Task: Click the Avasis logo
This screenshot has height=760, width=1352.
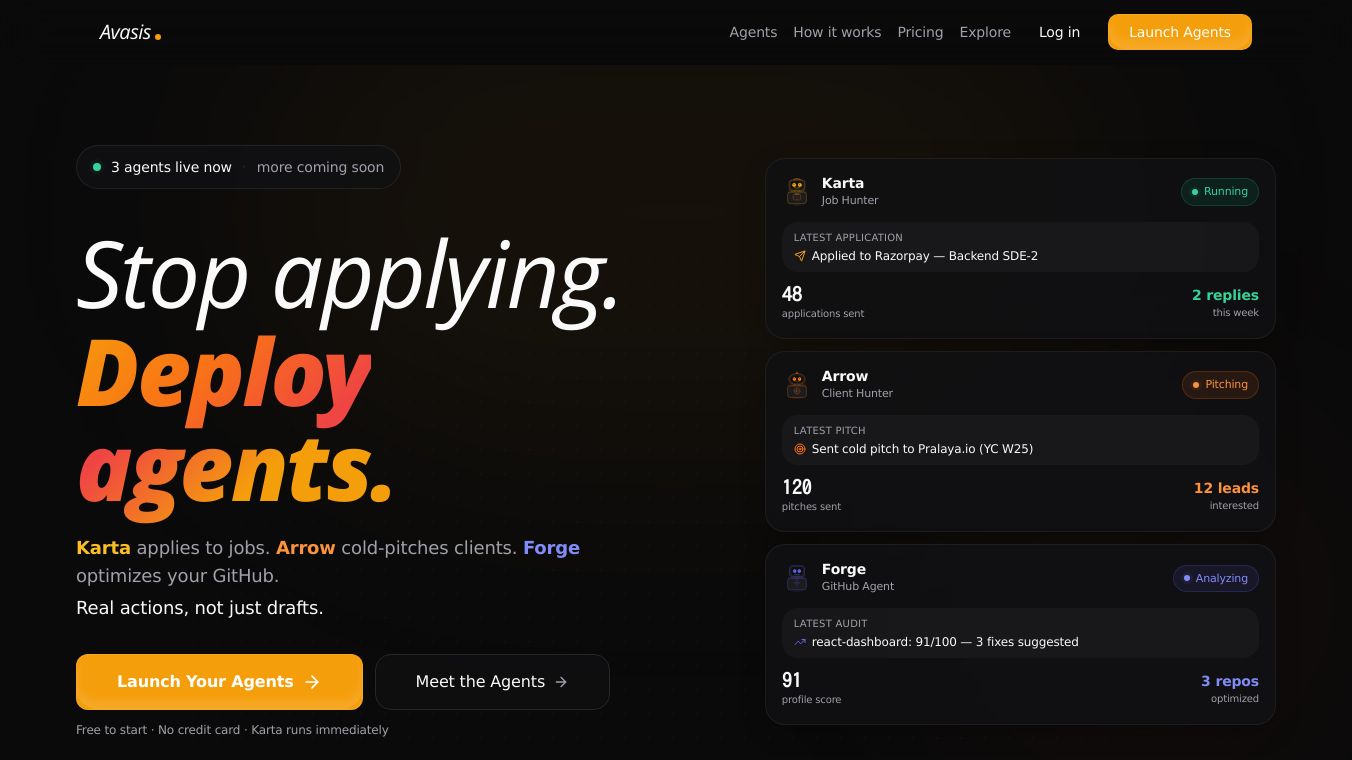Action: pos(130,32)
